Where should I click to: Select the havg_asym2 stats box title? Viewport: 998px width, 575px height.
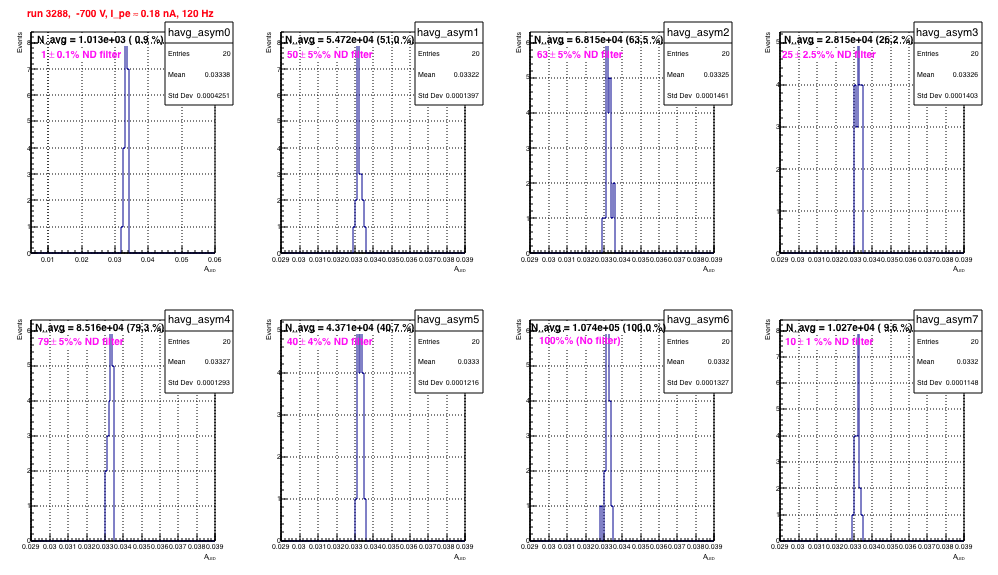(698, 32)
